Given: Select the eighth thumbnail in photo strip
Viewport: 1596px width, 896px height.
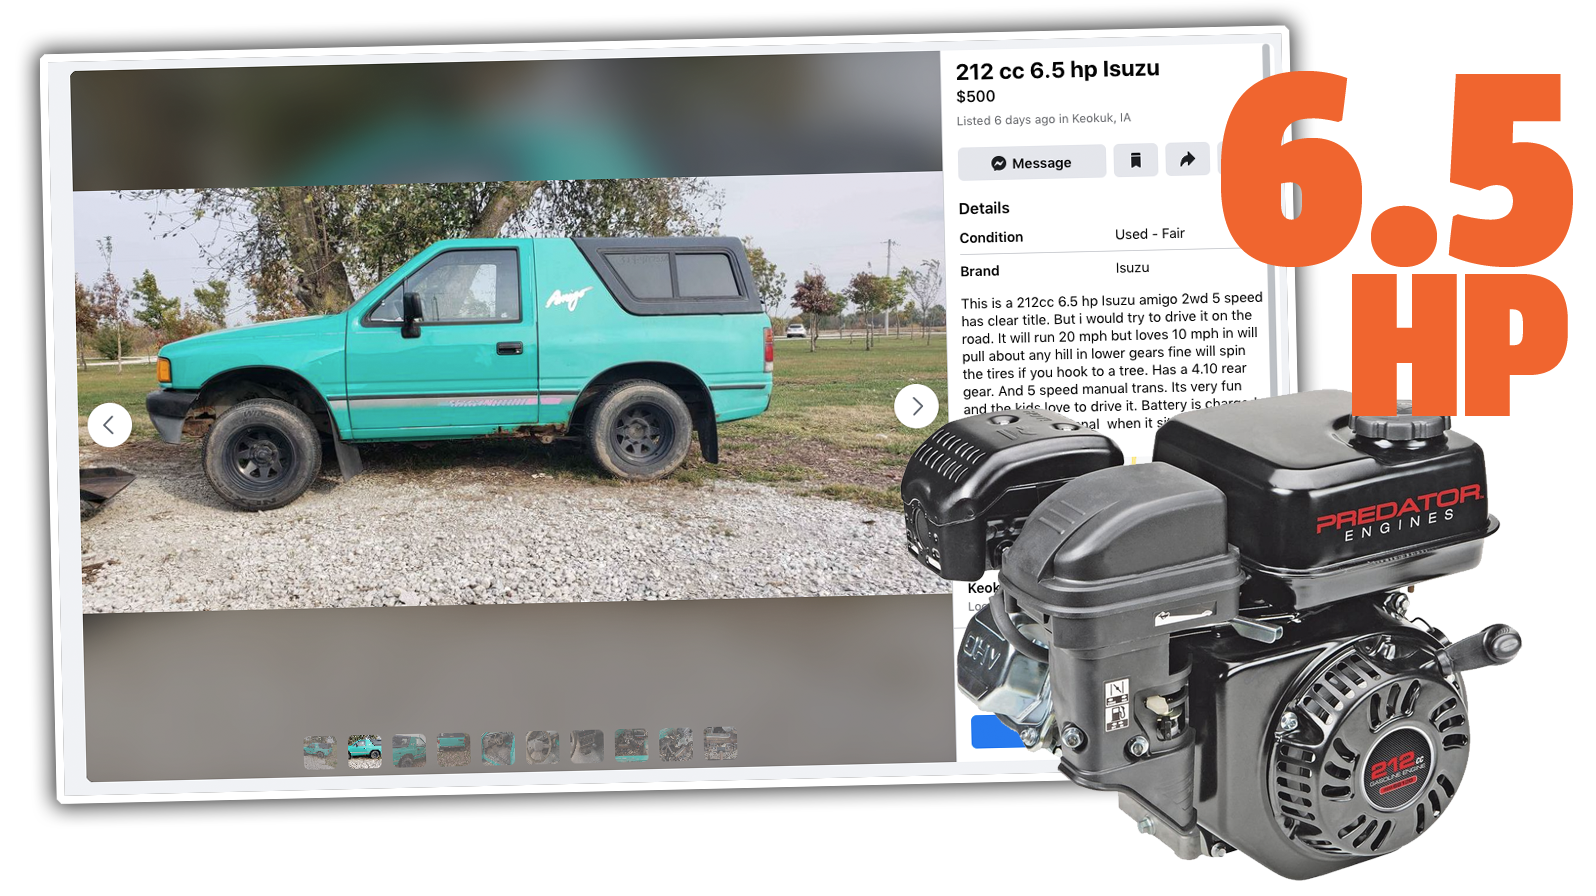Looking at the screenshot, I should click(x=631, y=744).
